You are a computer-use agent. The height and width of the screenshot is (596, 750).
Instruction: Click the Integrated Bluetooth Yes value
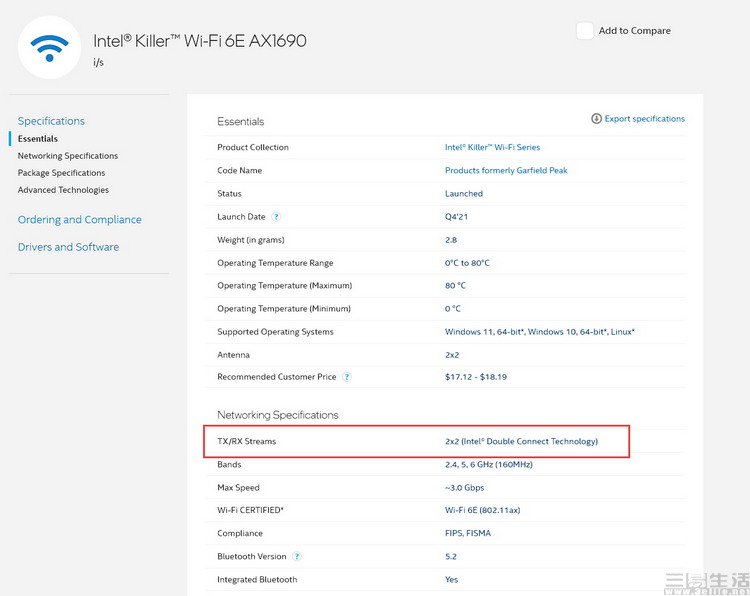point(451,580)
